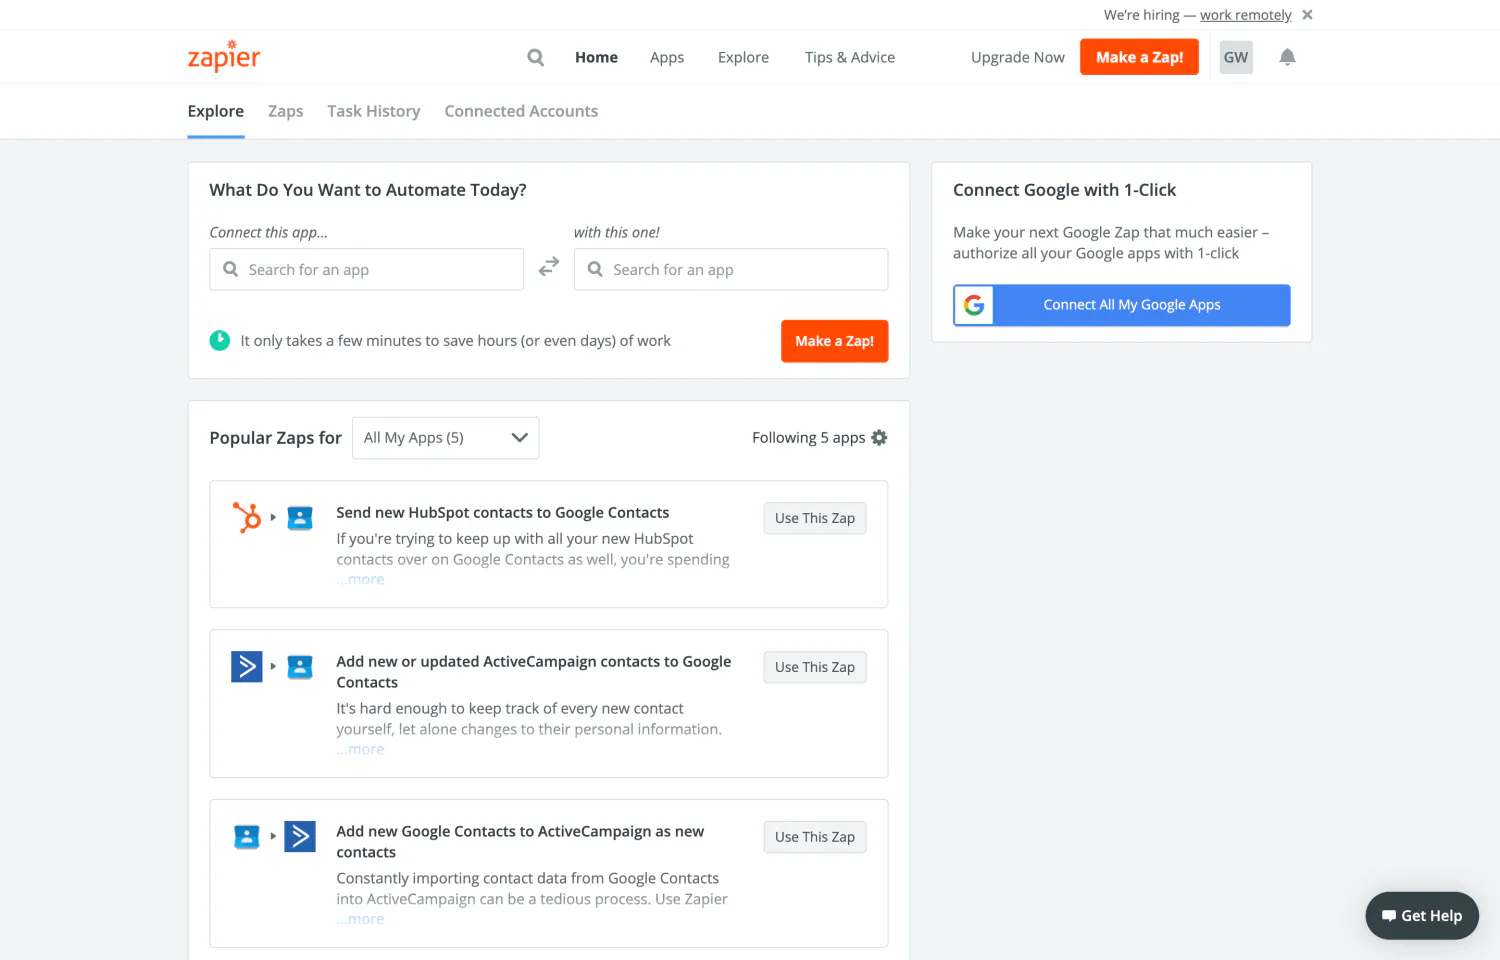The height and width of the screenshot is (960, 1500).
Task: Open the GW account avatar menu
Action: (1236, 57)
